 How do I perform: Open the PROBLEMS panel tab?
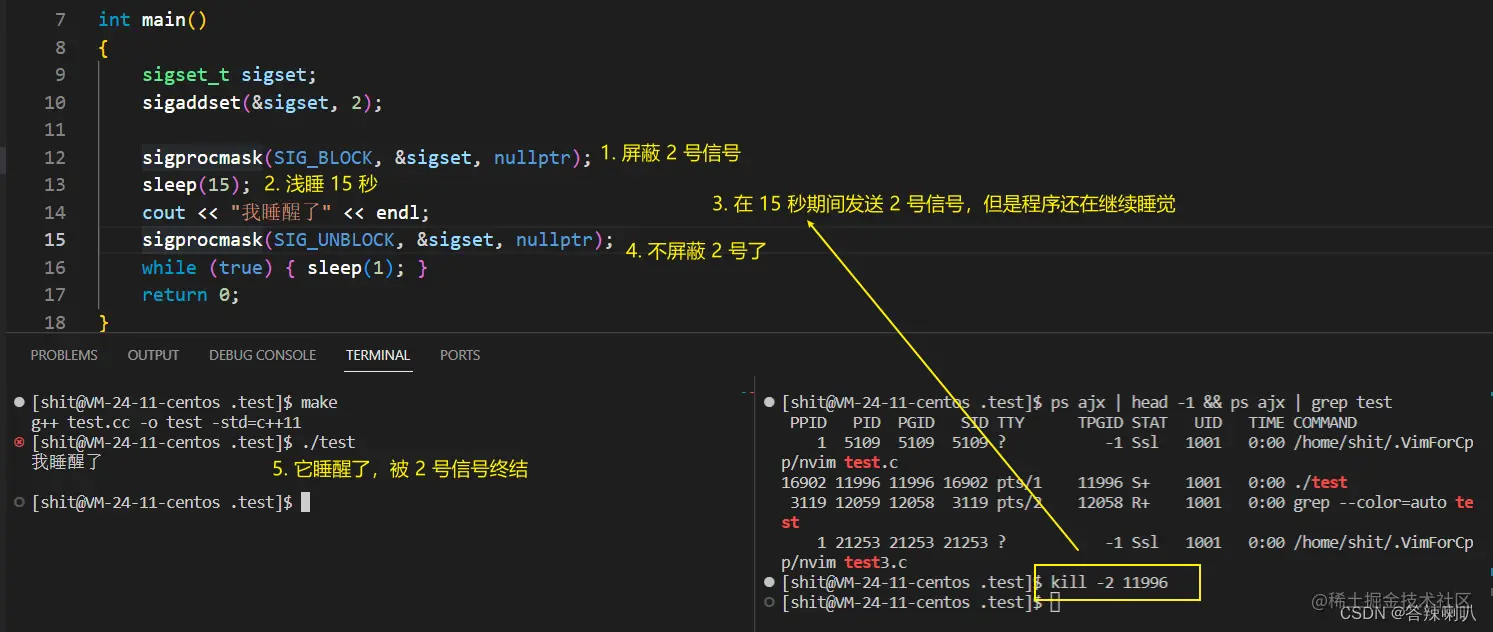(64, 355)
